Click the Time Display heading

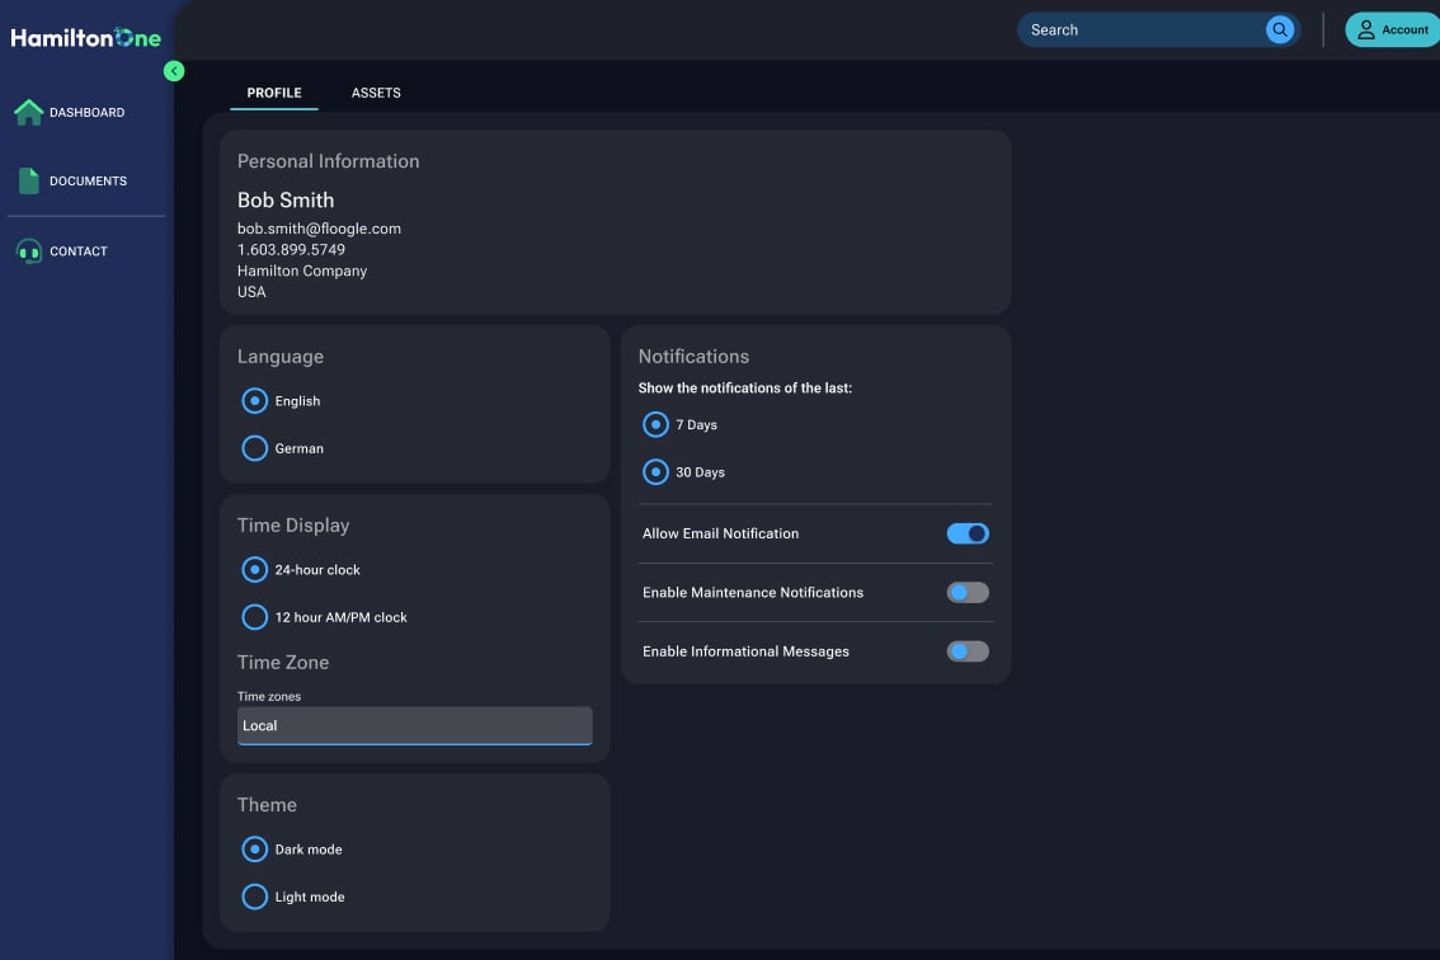pyautogui.click(x=293, y=526)
